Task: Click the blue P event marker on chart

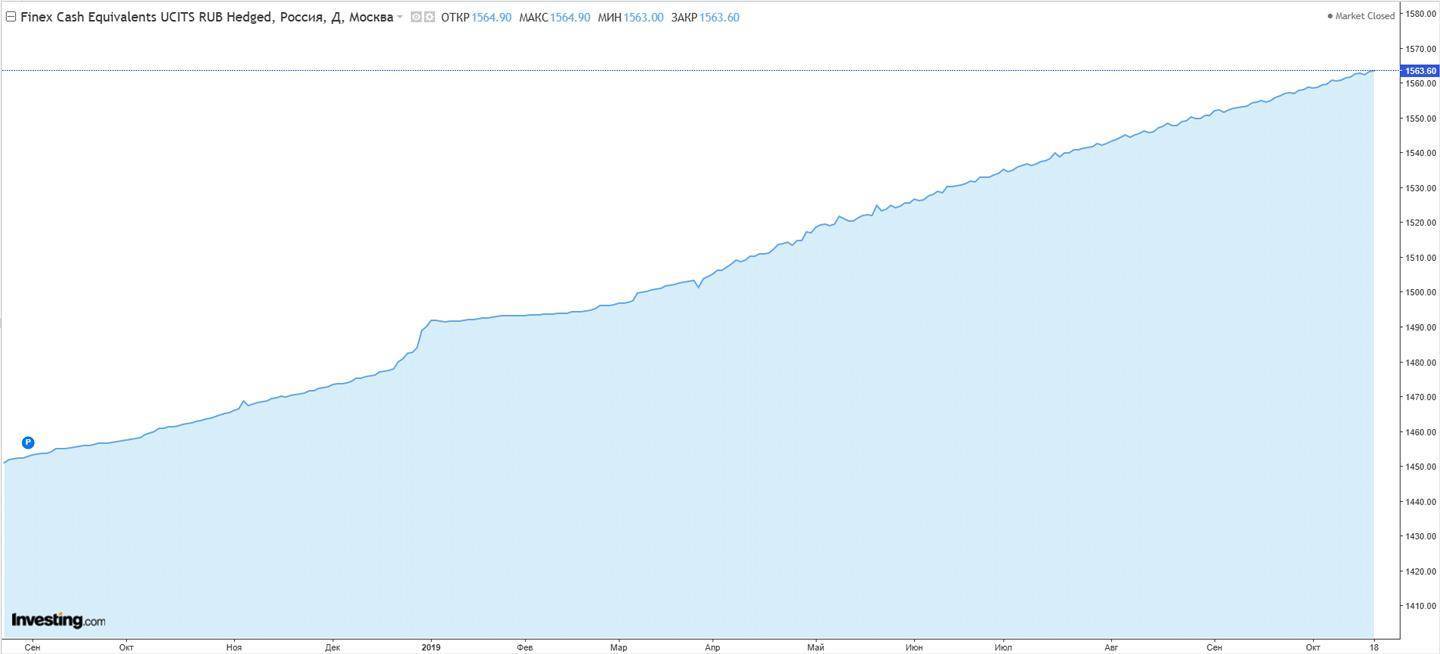Action: click(28, 442)
